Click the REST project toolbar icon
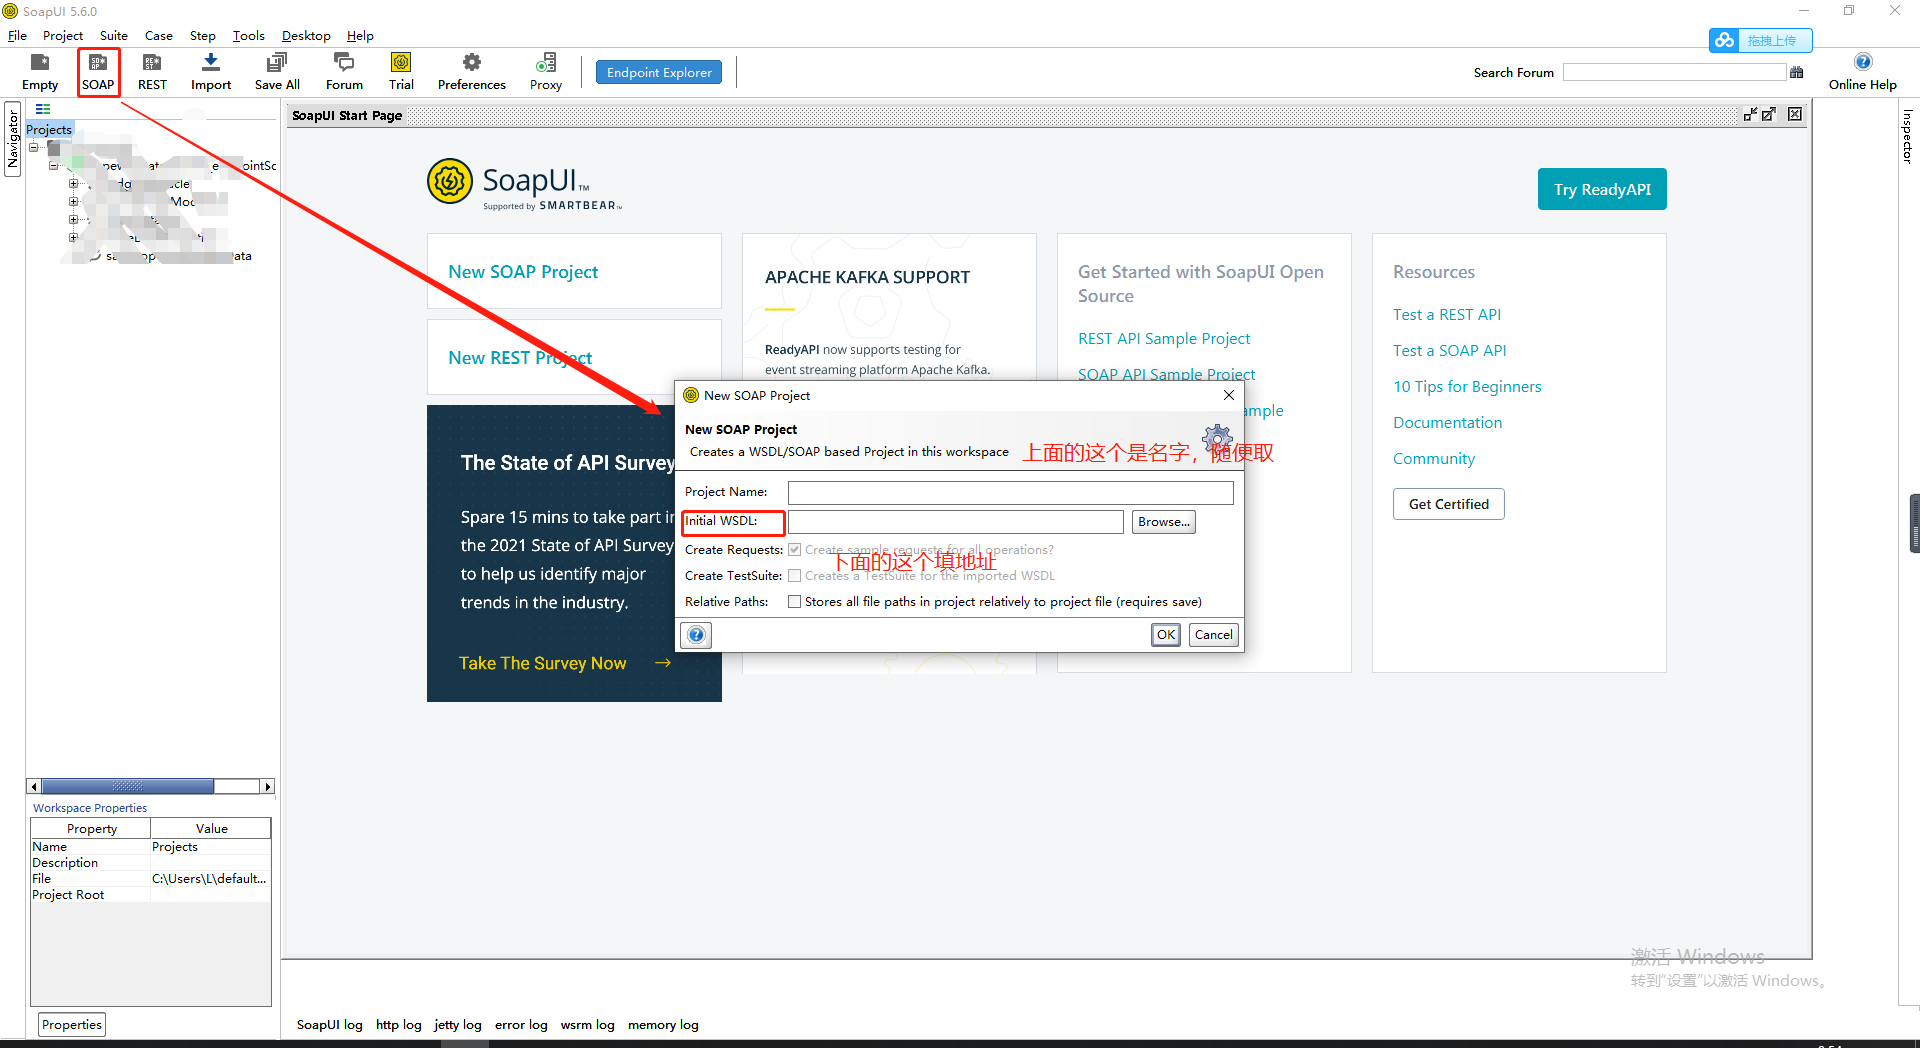The image size is (1920, 1048). (x=152, y=63)
